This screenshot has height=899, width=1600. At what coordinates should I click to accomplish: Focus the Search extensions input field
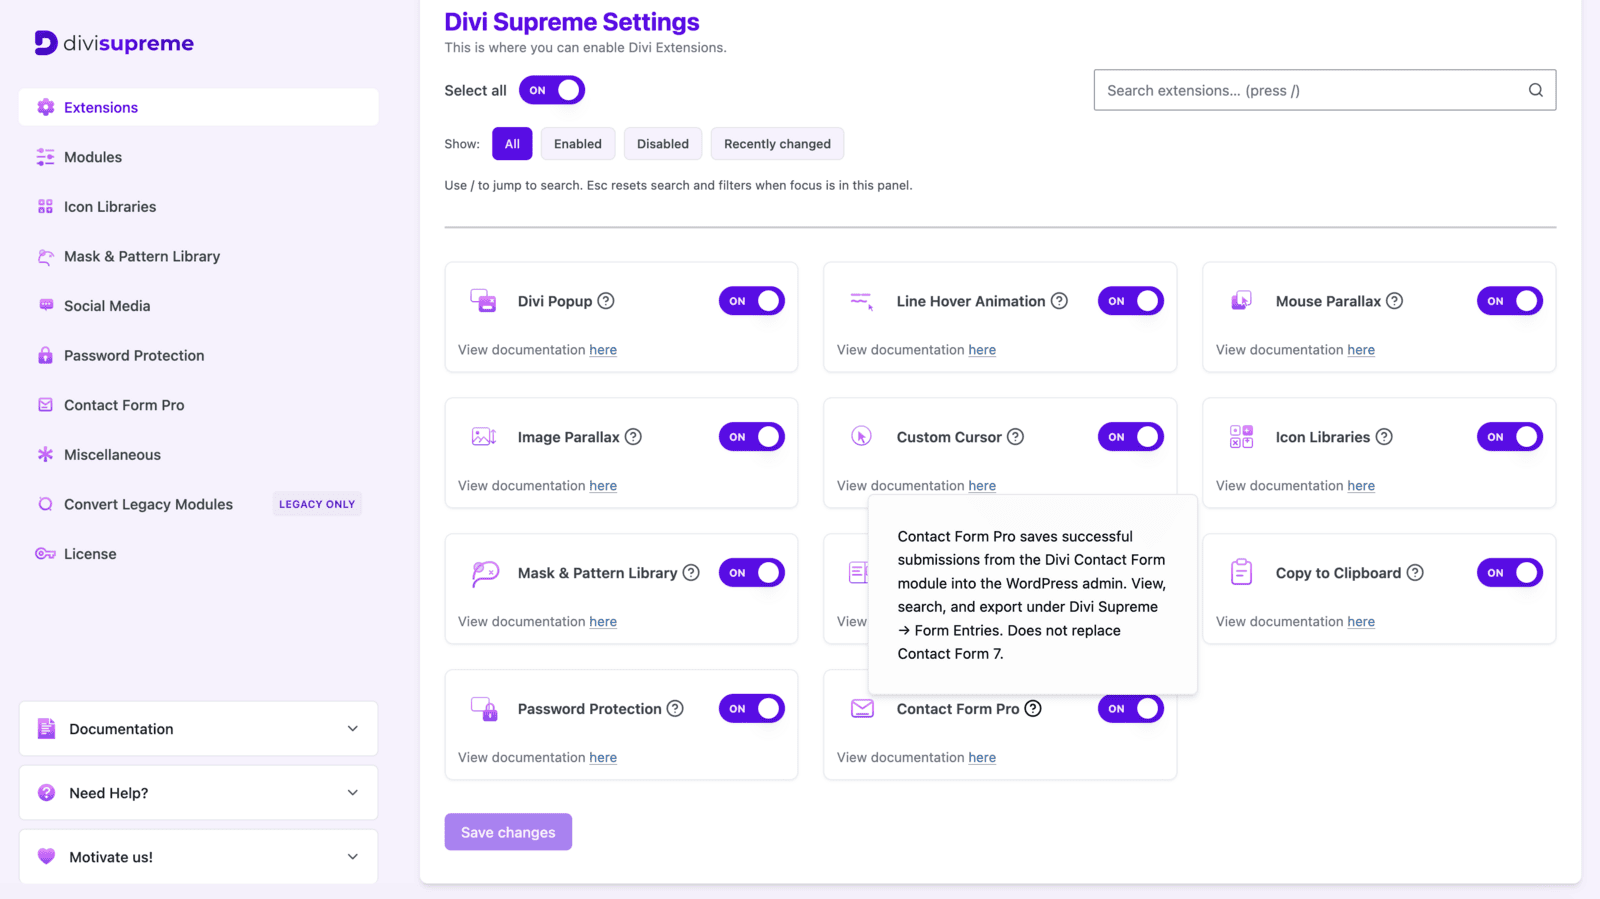click(x=1325, y=90)
